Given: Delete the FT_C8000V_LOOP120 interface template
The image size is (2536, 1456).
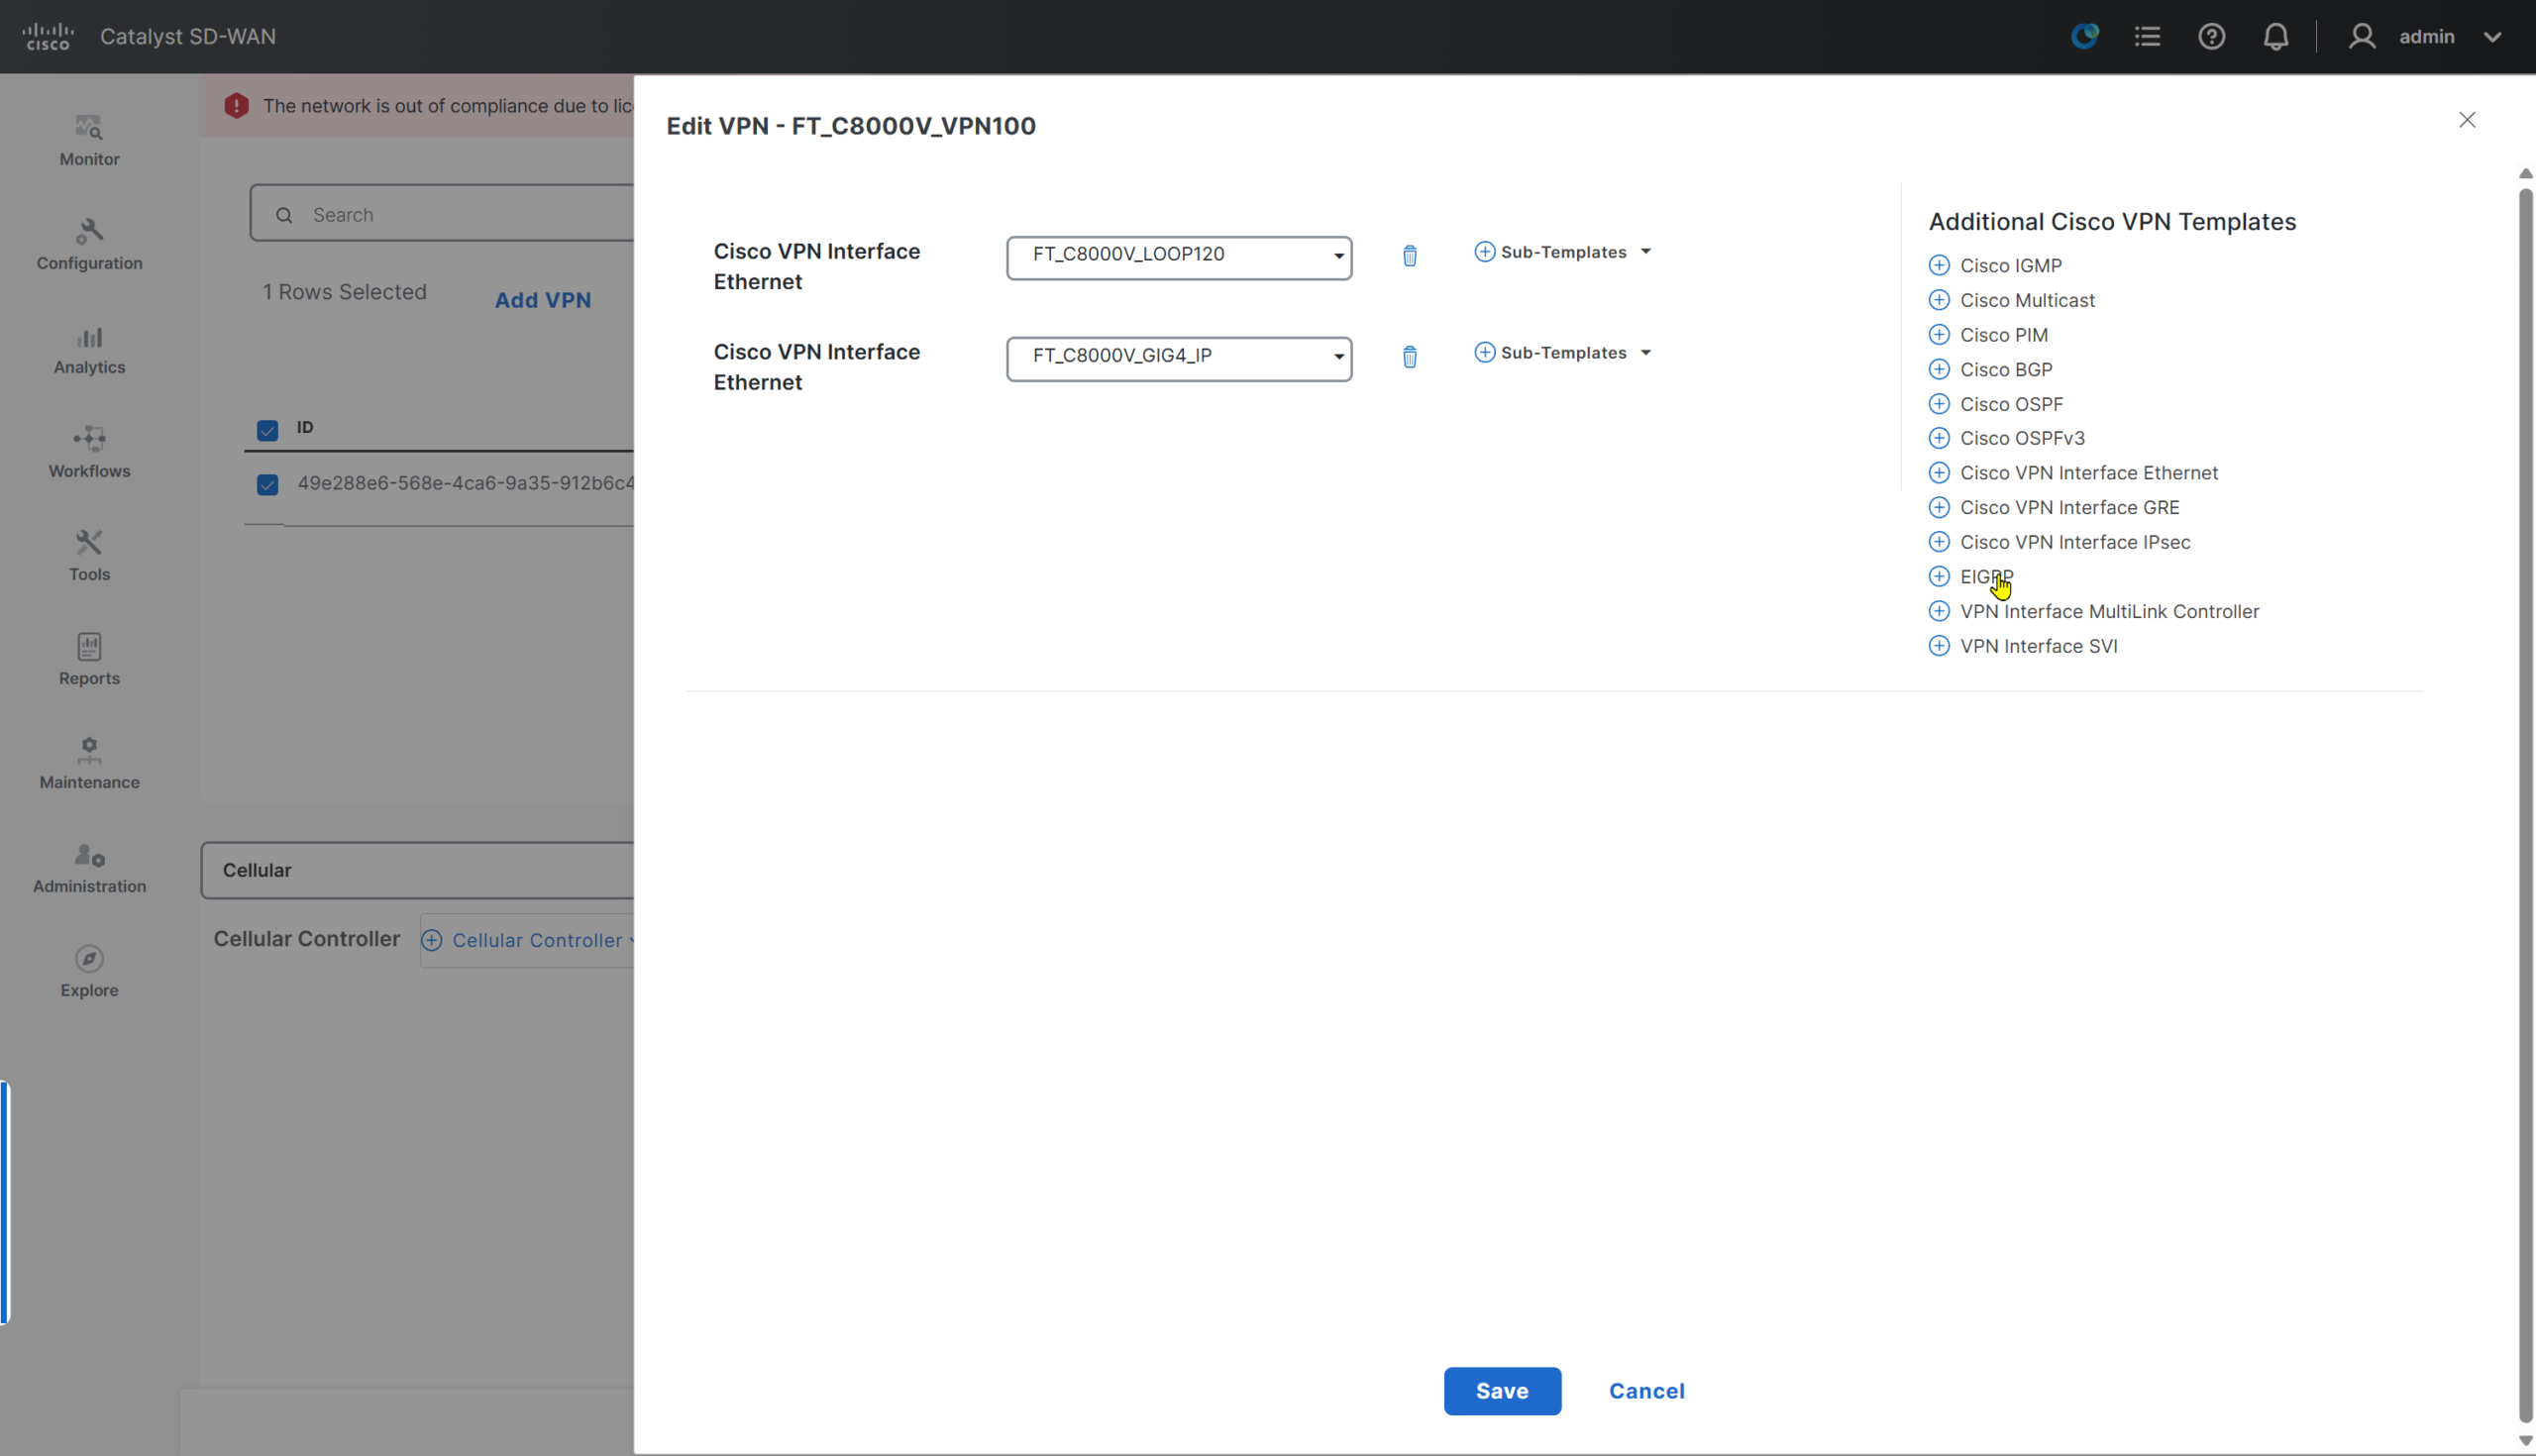Looking at the screenshot, I should (x=1409, y=256).
